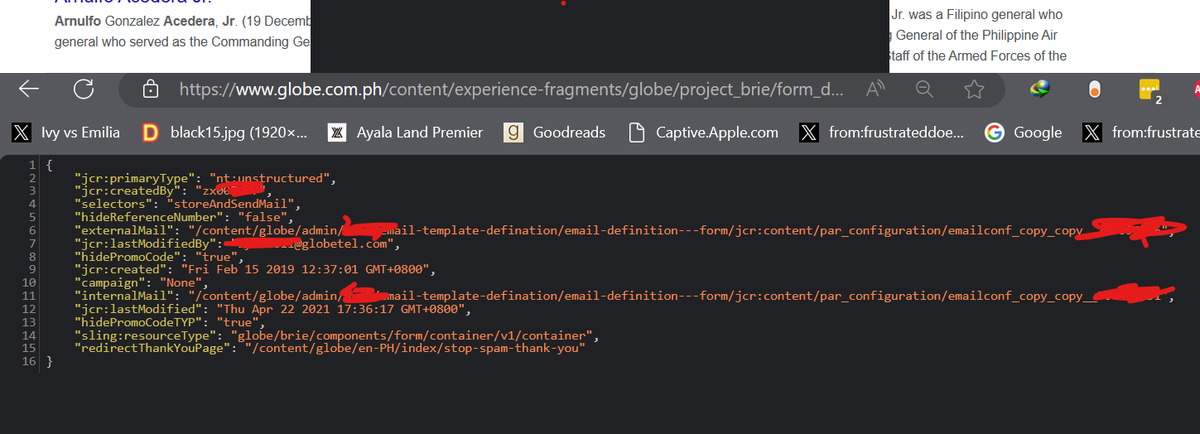Open the Google bookmark
The height and width of the screenshot is (434, 1200).
[1022, 132]
